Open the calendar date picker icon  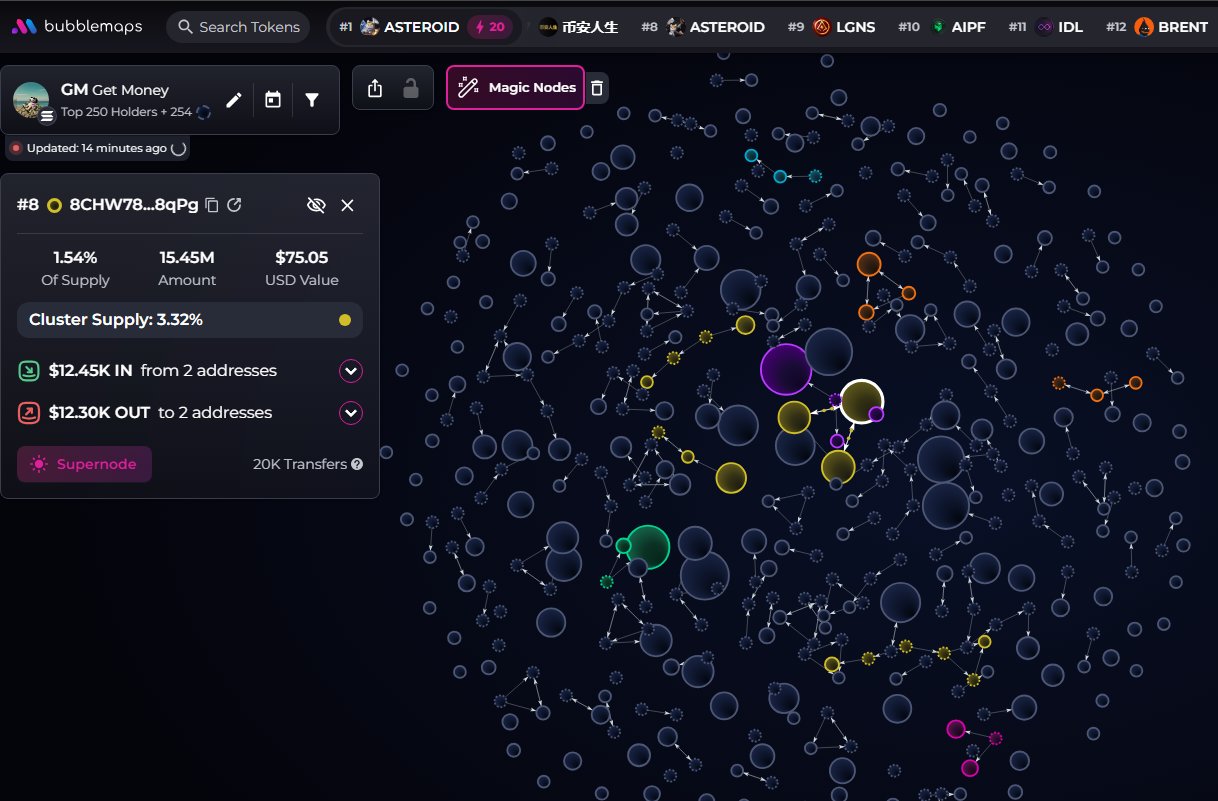273,99
